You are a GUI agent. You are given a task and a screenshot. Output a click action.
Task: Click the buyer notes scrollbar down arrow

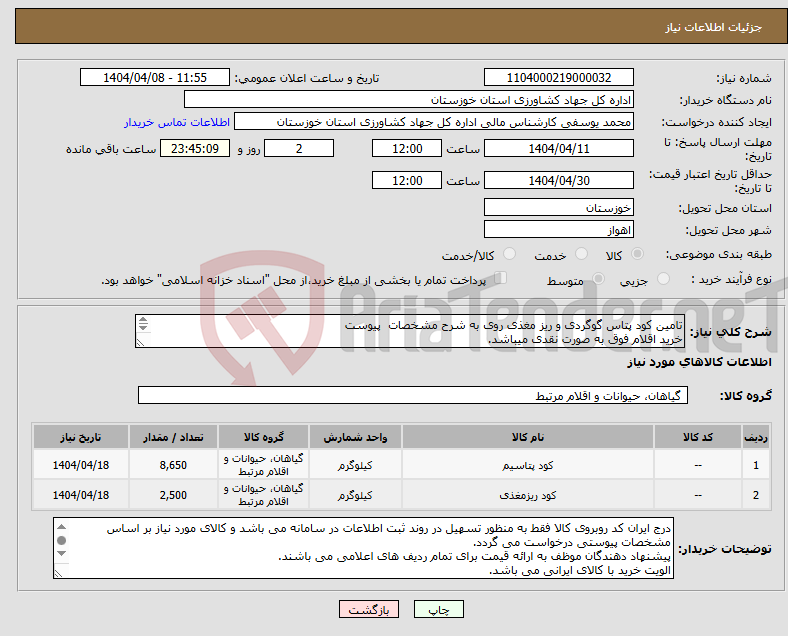tap(61, 553)
